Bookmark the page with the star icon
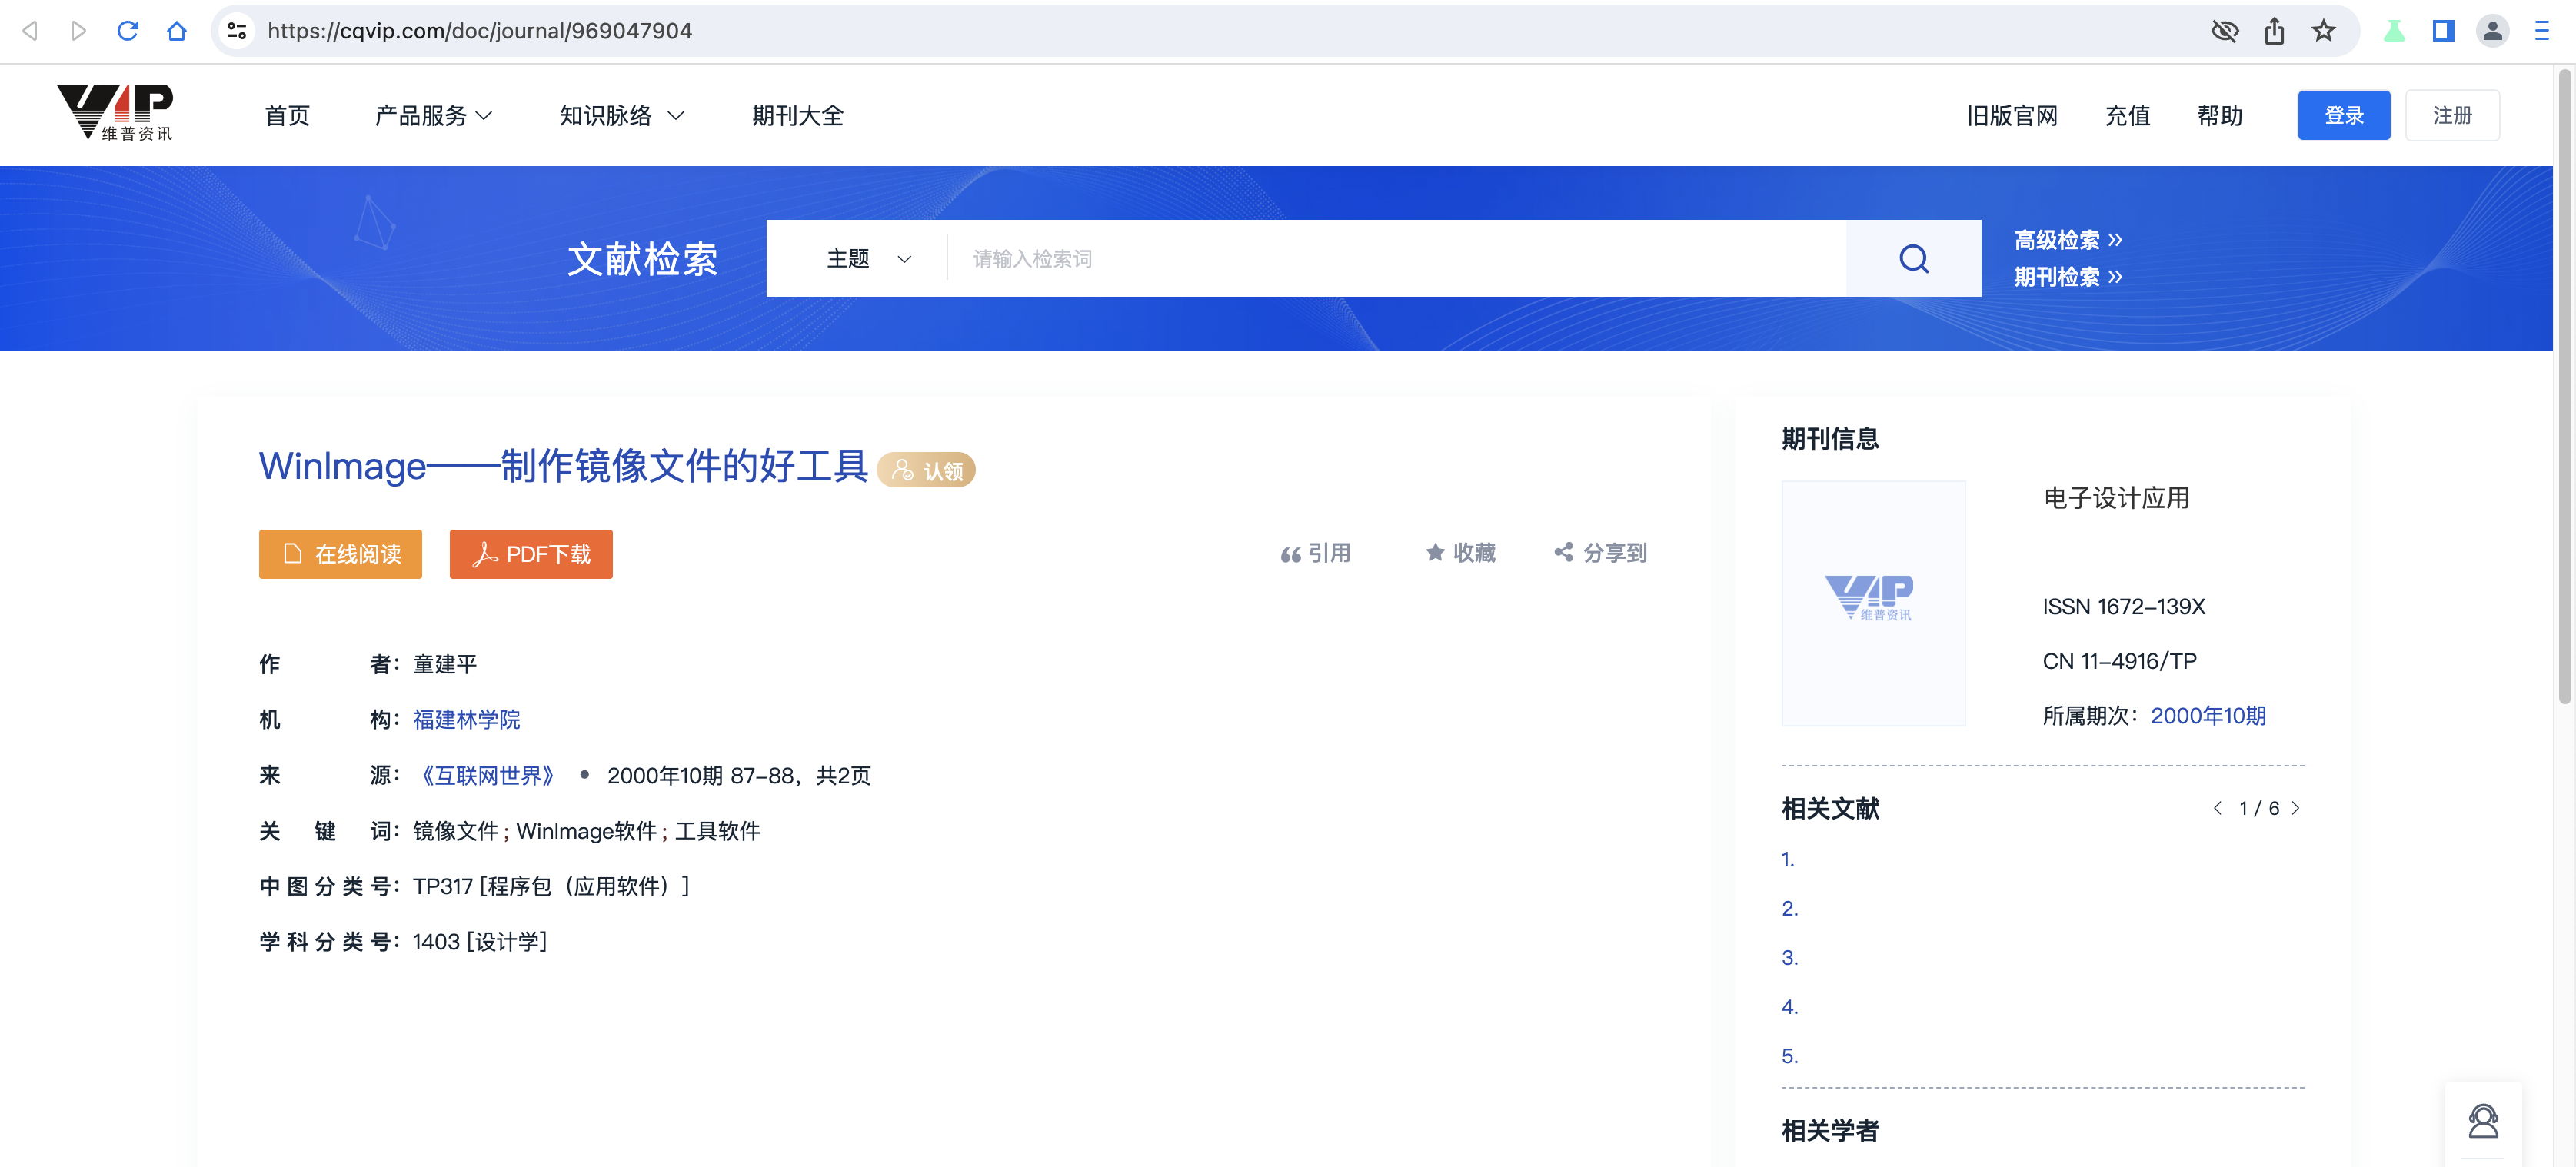 click(x=2324, y=30)
